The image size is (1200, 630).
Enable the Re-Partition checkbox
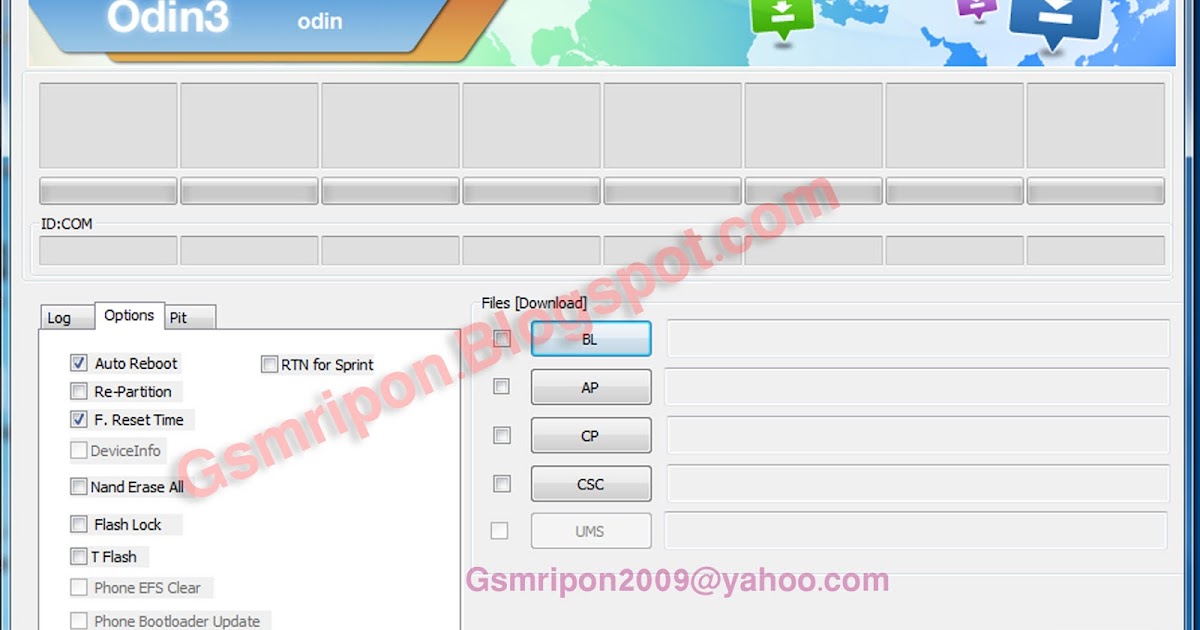click(x=78, y=391)
